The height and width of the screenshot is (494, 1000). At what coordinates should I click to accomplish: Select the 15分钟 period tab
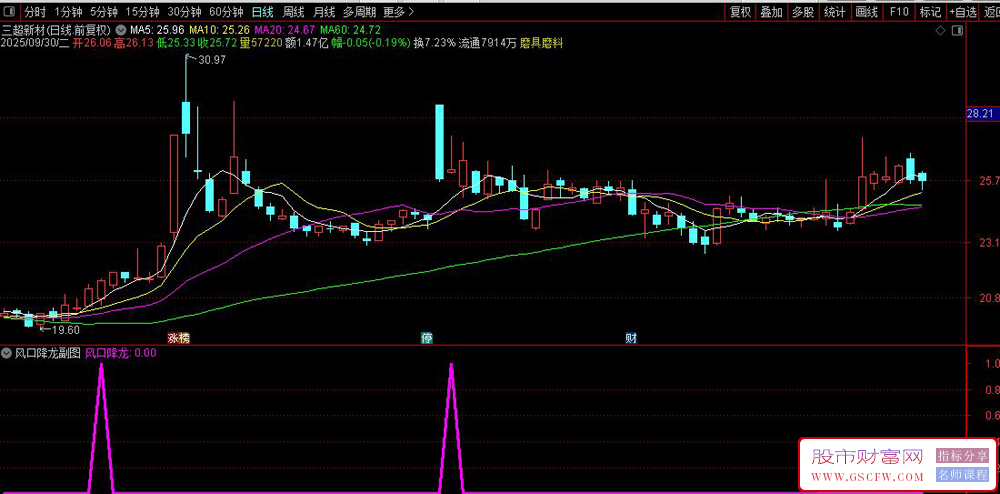[142, 11]
